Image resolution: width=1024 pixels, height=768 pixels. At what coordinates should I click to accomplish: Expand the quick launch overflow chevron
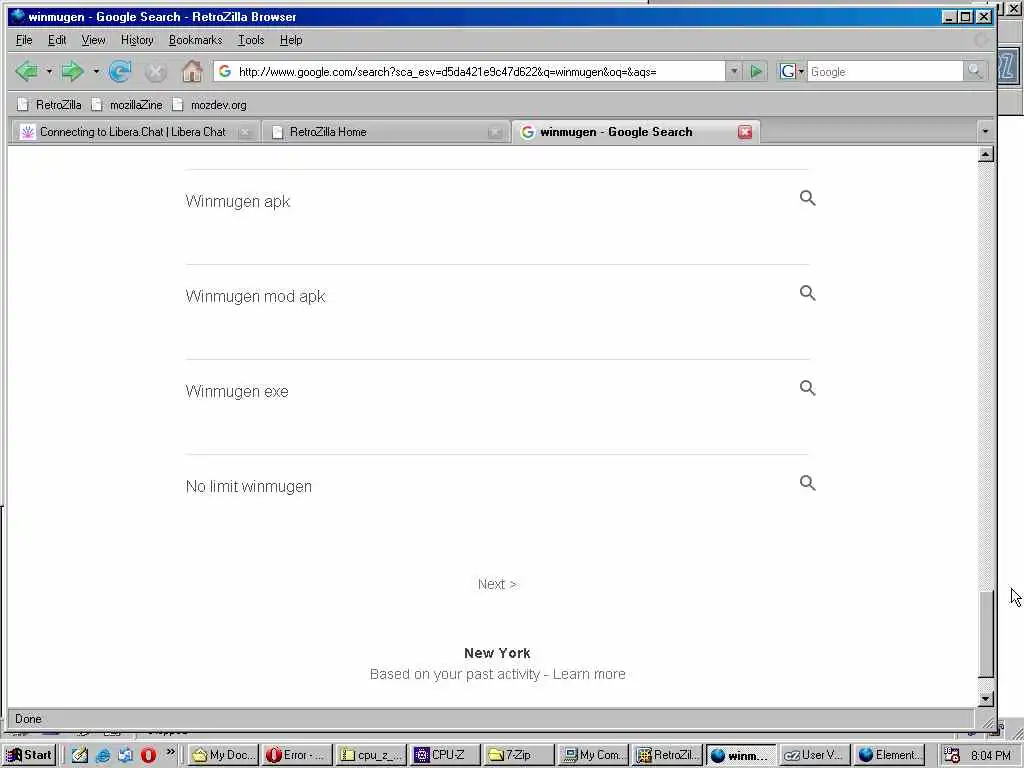pos(170,752)
